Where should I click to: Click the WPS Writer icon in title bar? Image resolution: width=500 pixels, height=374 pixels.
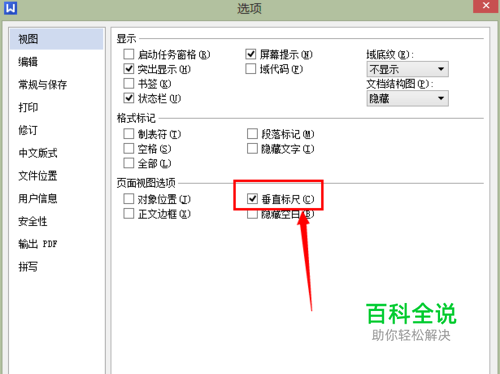(10, 8)
